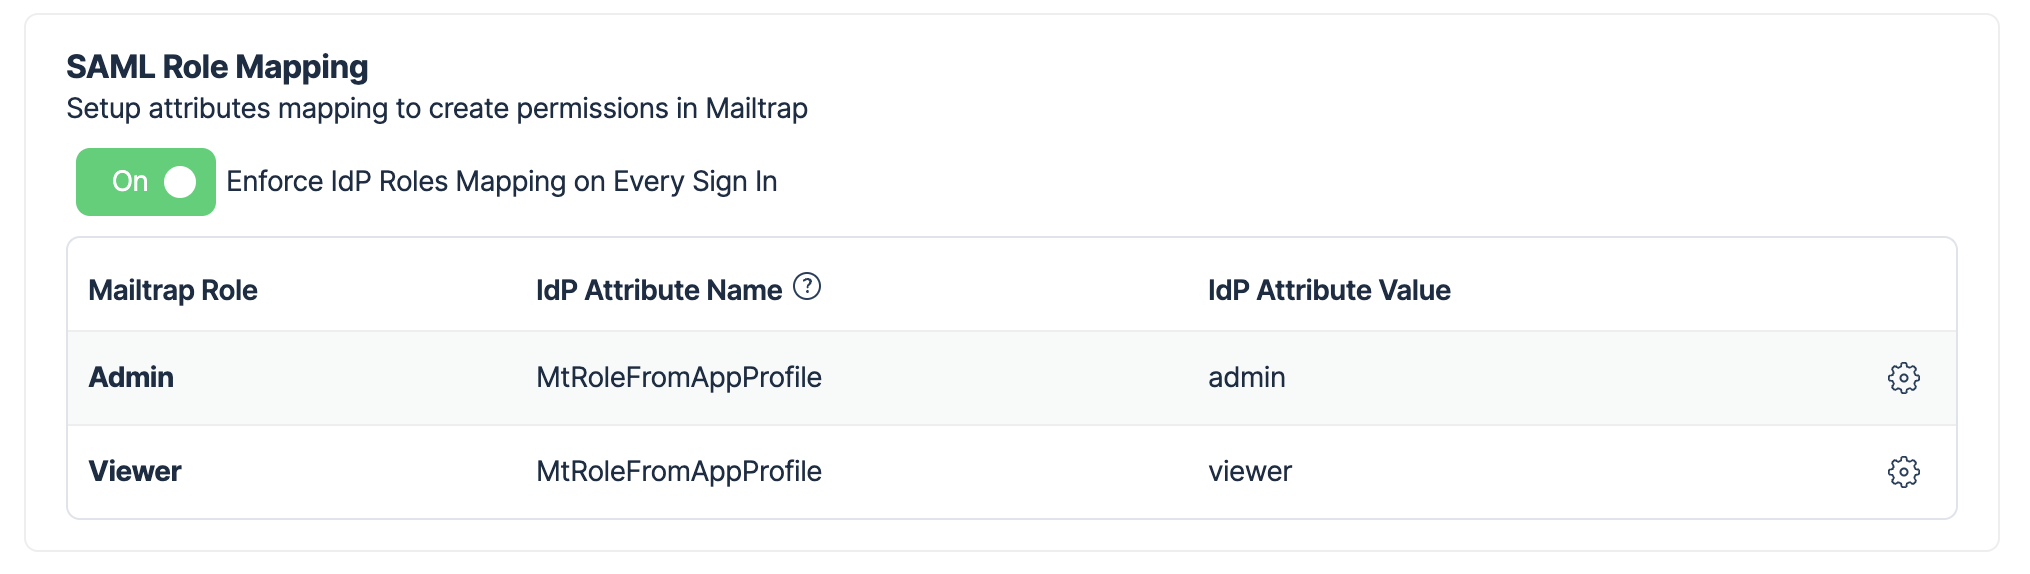Open the gear settings for Admin role
Screen dimensions: 2030x574
pos(1903,378)
